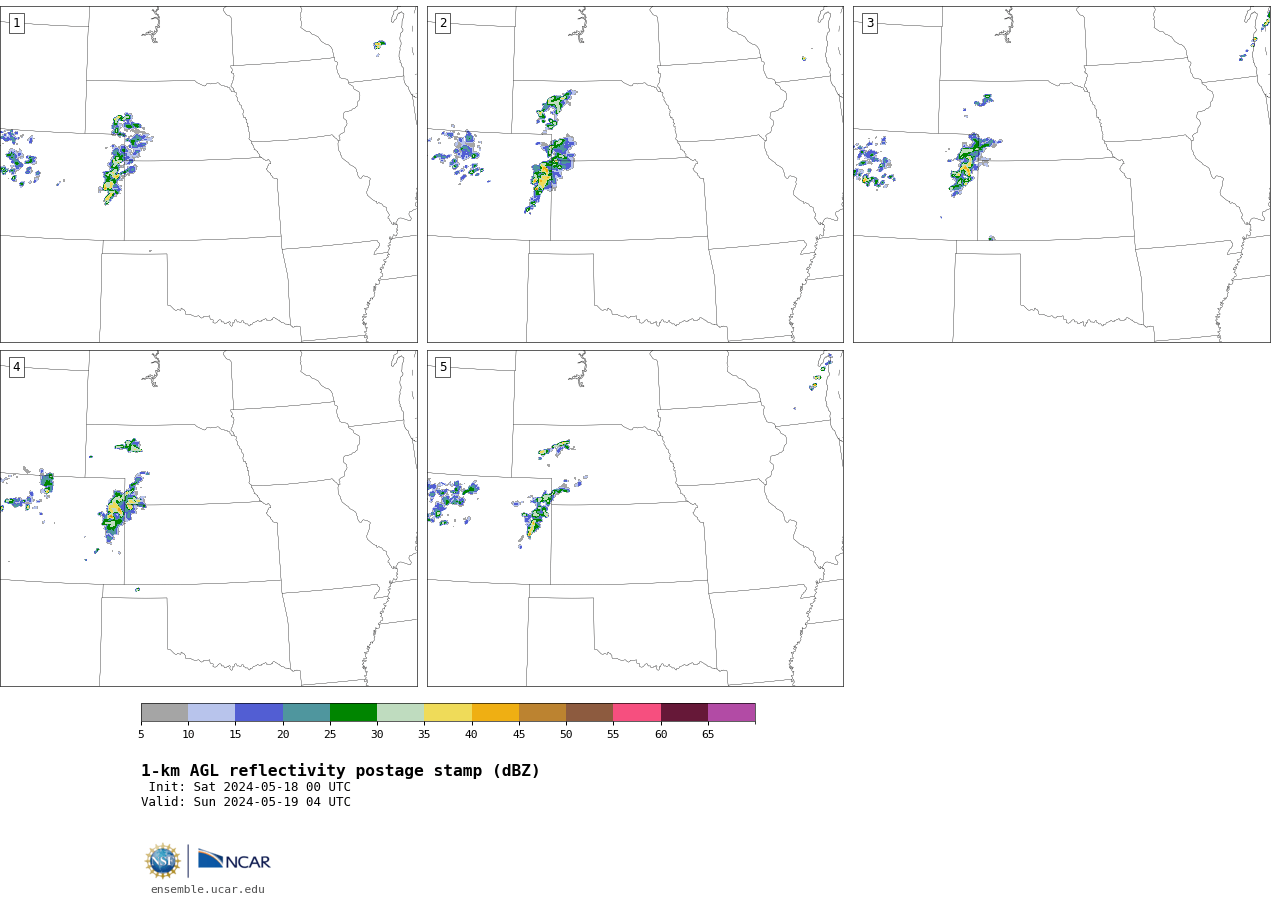This screenshot has height=901, width=1280.
Task: Click the light blue 10-15 dBZ swatch
Action: tap(211, 712)
